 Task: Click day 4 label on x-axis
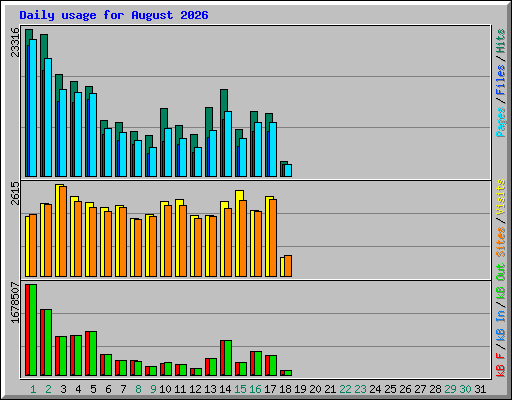(x=78, y=389)
